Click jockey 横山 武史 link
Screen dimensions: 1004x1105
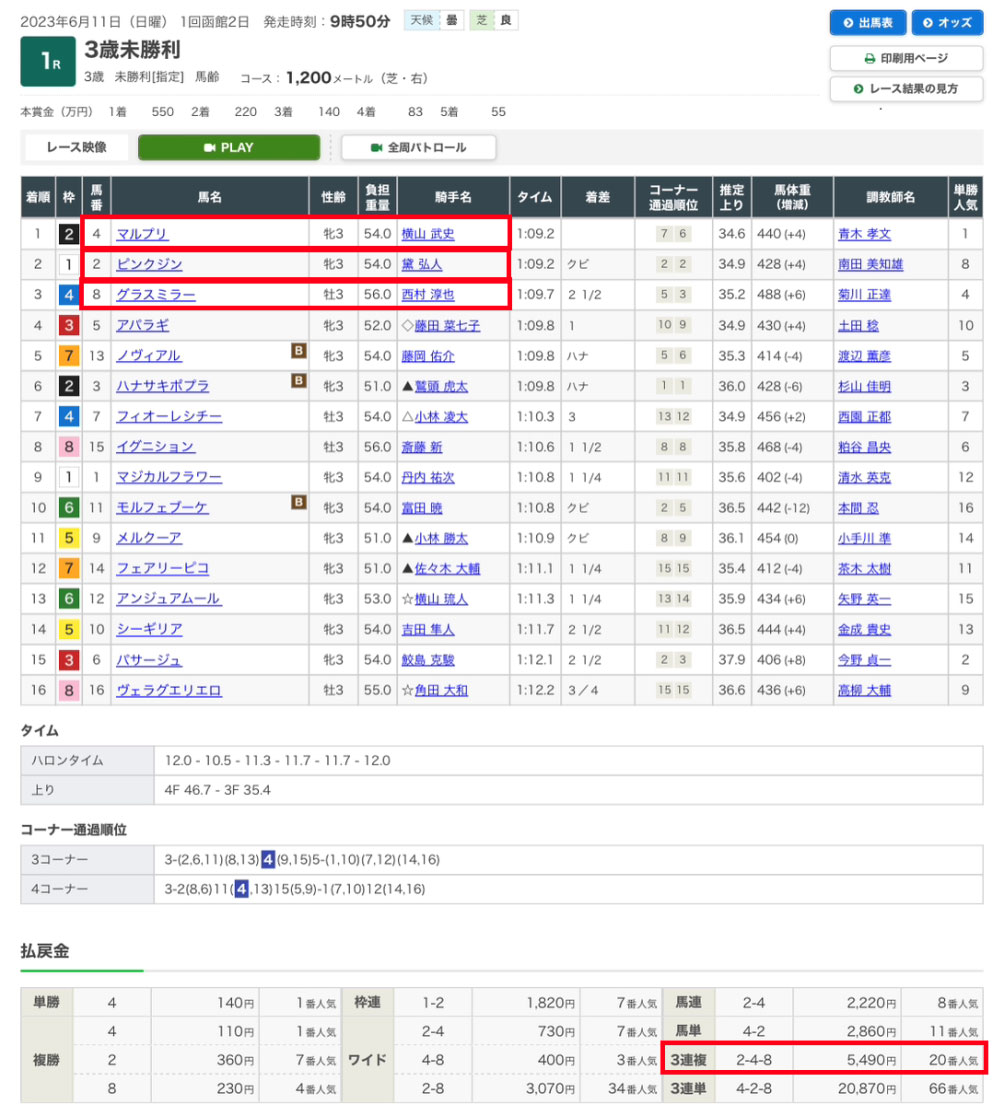click(427, 234)
